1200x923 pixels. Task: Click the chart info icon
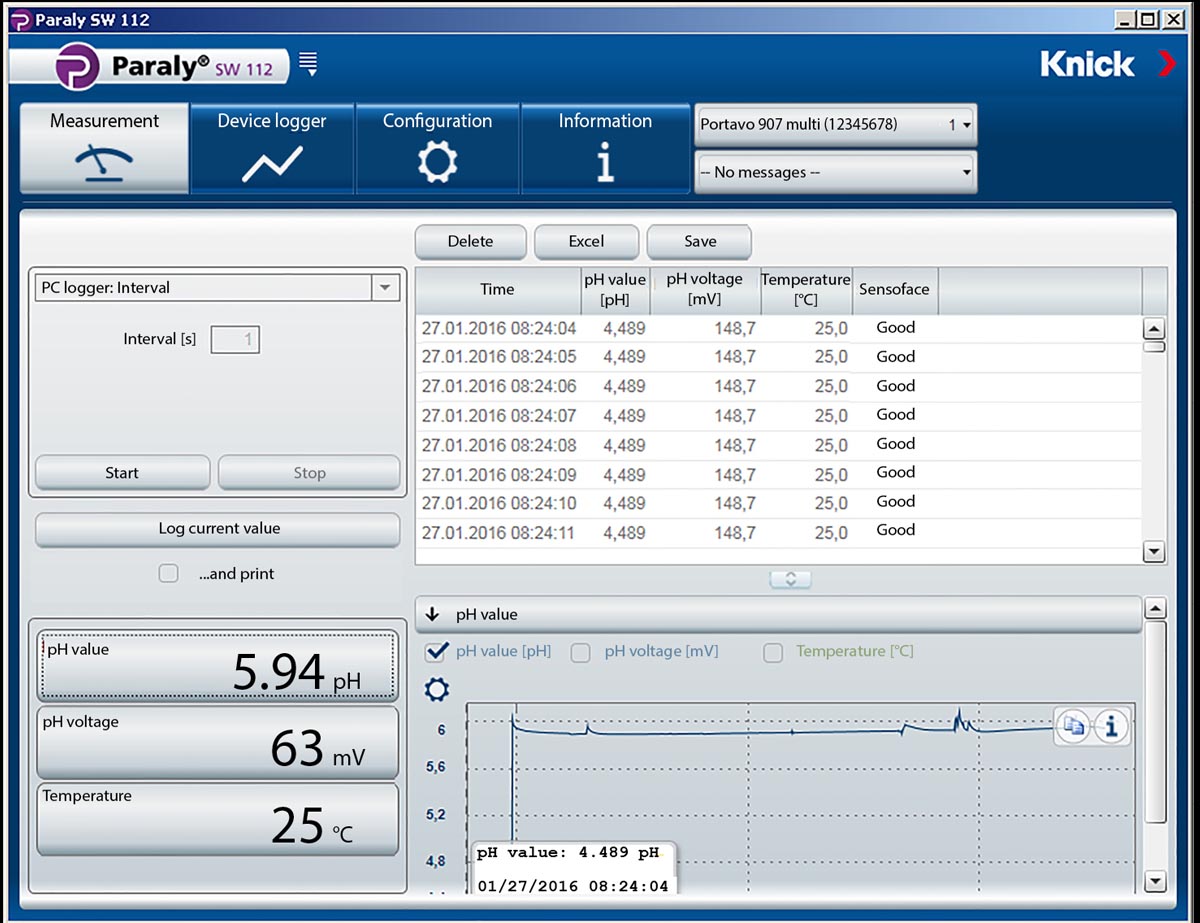1111,726
